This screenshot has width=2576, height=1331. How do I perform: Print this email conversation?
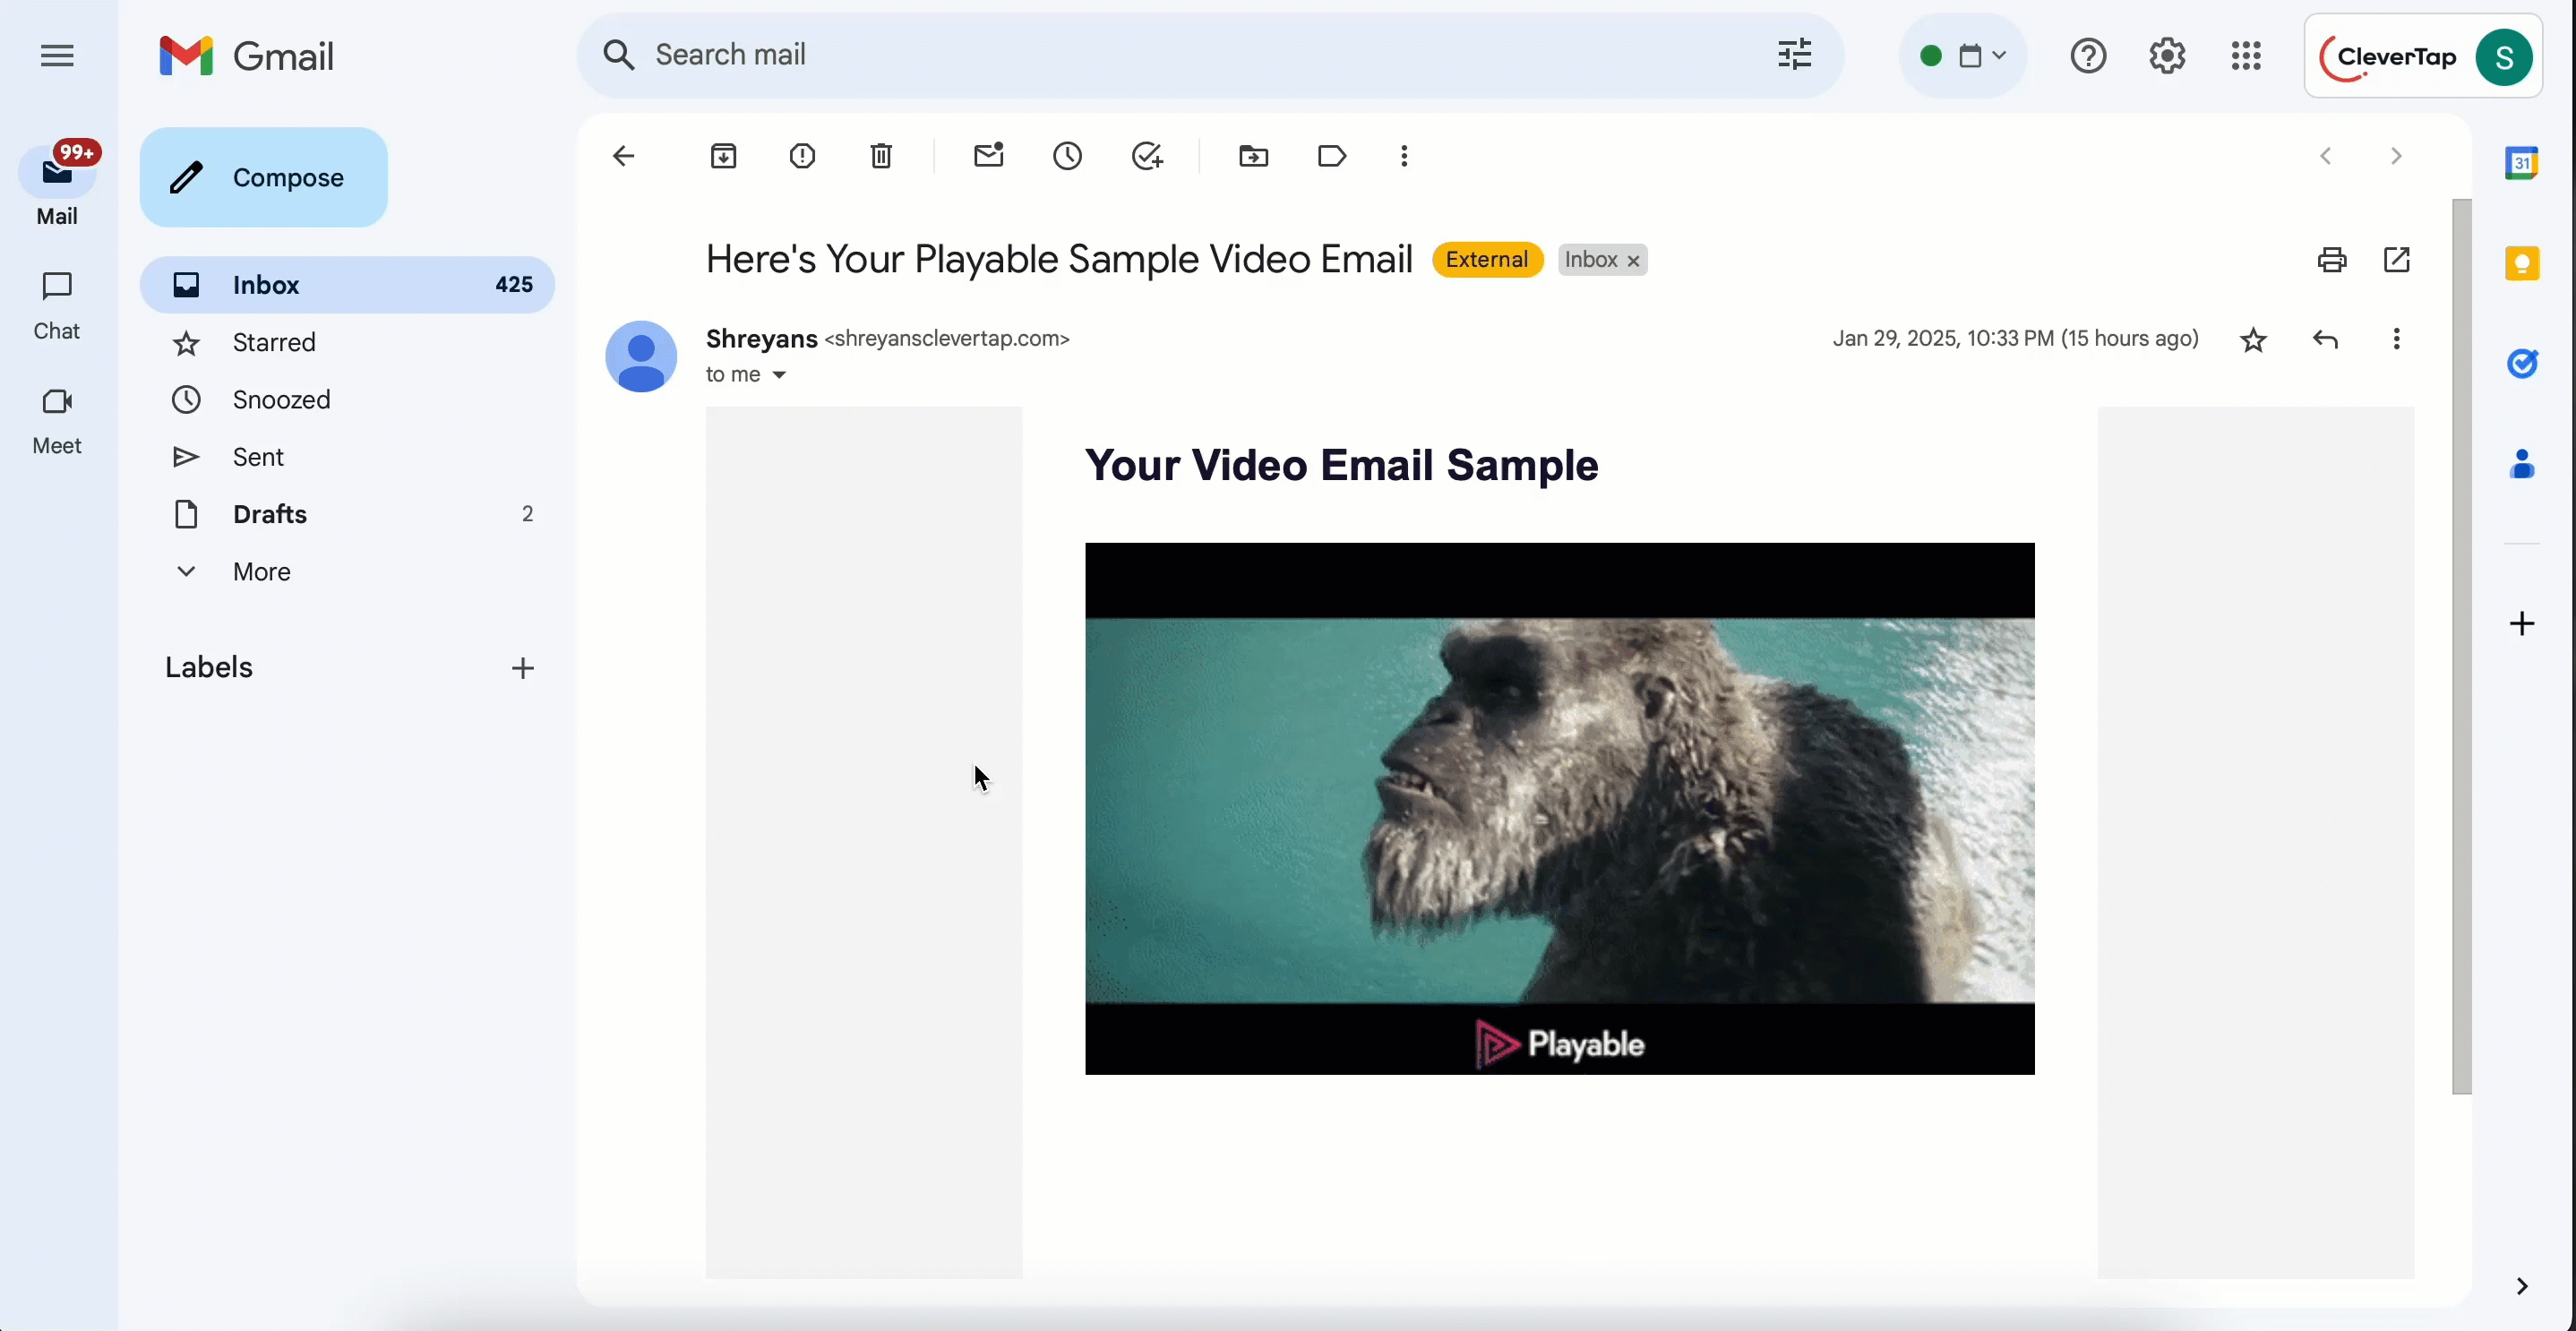(x=2332, y=260)
